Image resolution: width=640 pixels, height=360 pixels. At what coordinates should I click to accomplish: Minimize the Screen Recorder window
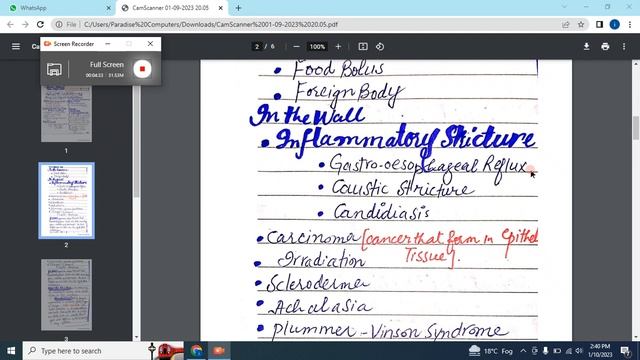108,44
